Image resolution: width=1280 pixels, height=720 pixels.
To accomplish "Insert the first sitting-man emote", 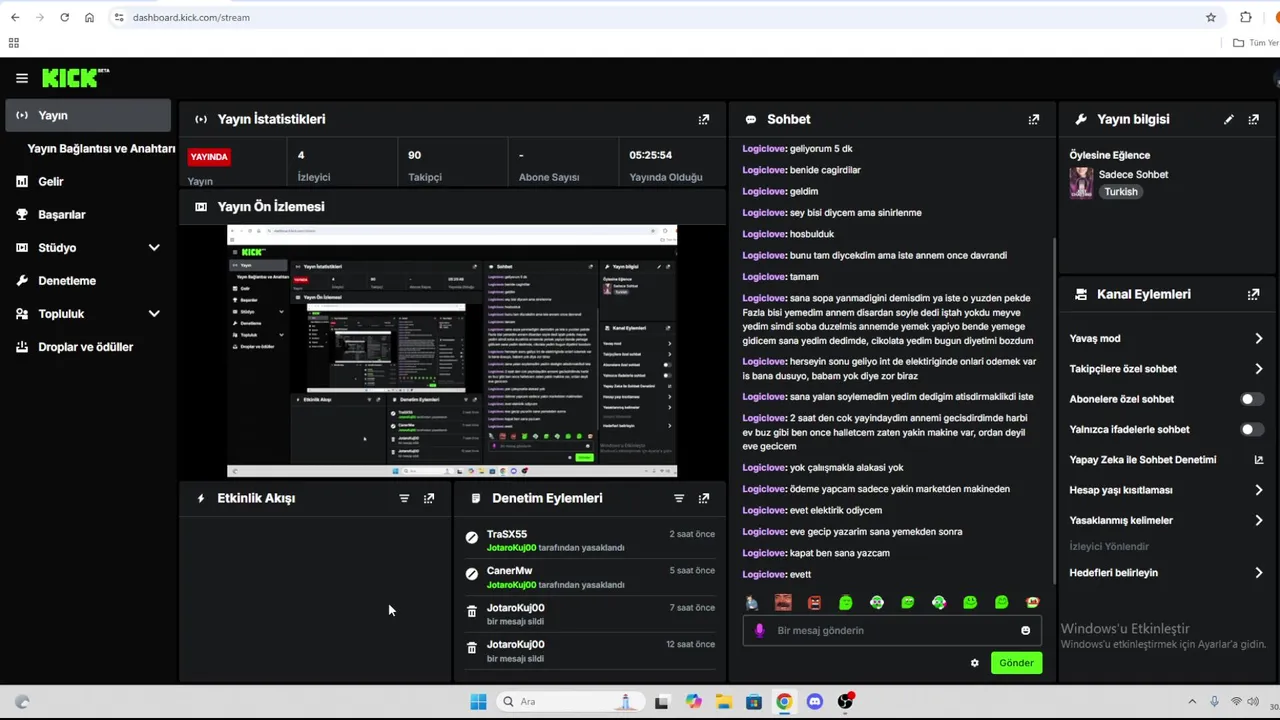I will pos(752,602).
